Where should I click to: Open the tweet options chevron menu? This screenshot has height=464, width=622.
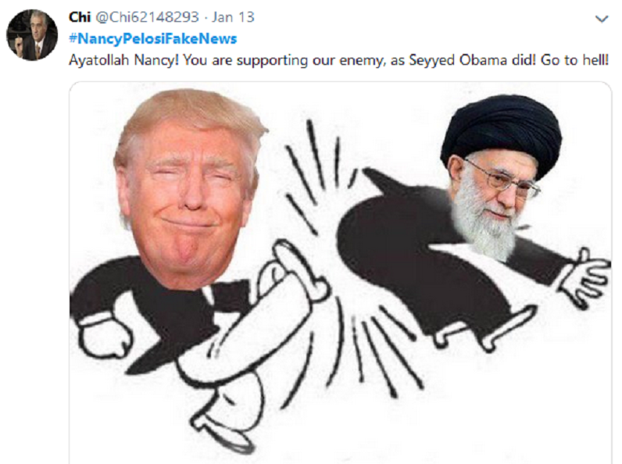(x=602, y=19)
